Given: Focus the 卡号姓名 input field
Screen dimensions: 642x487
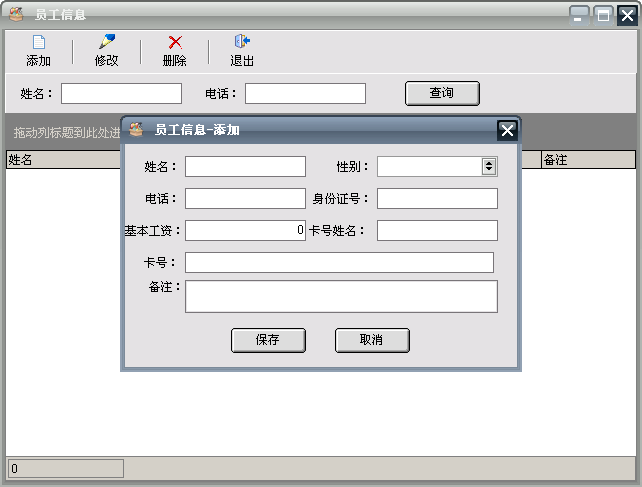Looking at the screenshot, I should coord(437,230).
